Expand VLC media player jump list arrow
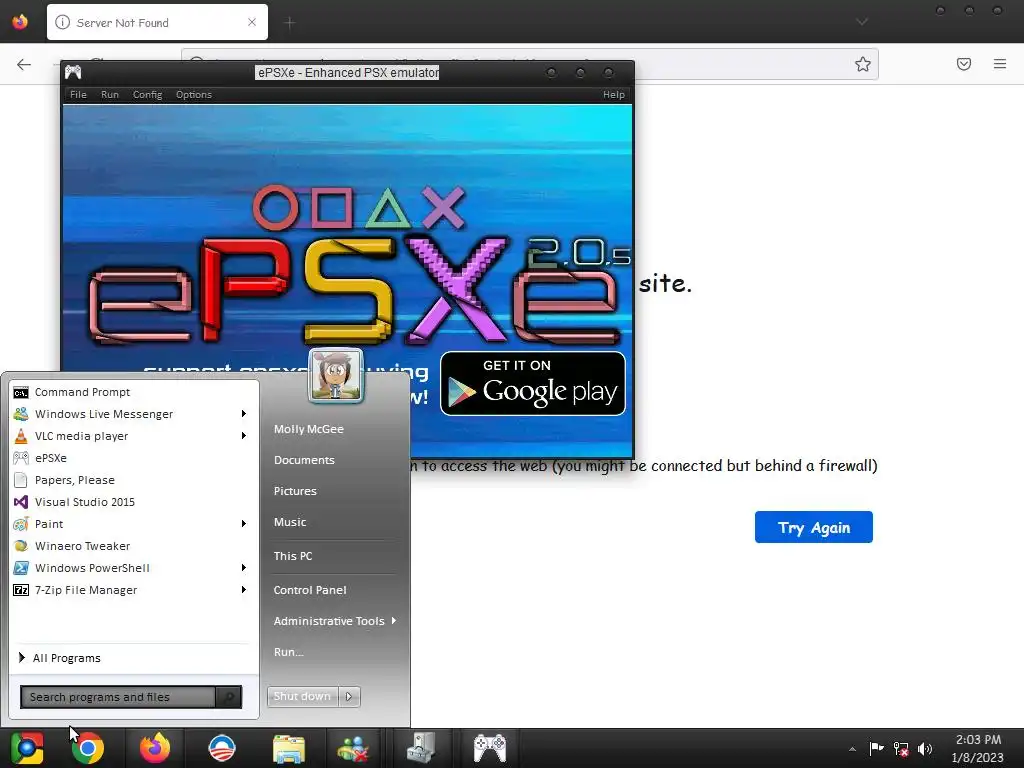 pyautogui.click(x=244, y=436)
